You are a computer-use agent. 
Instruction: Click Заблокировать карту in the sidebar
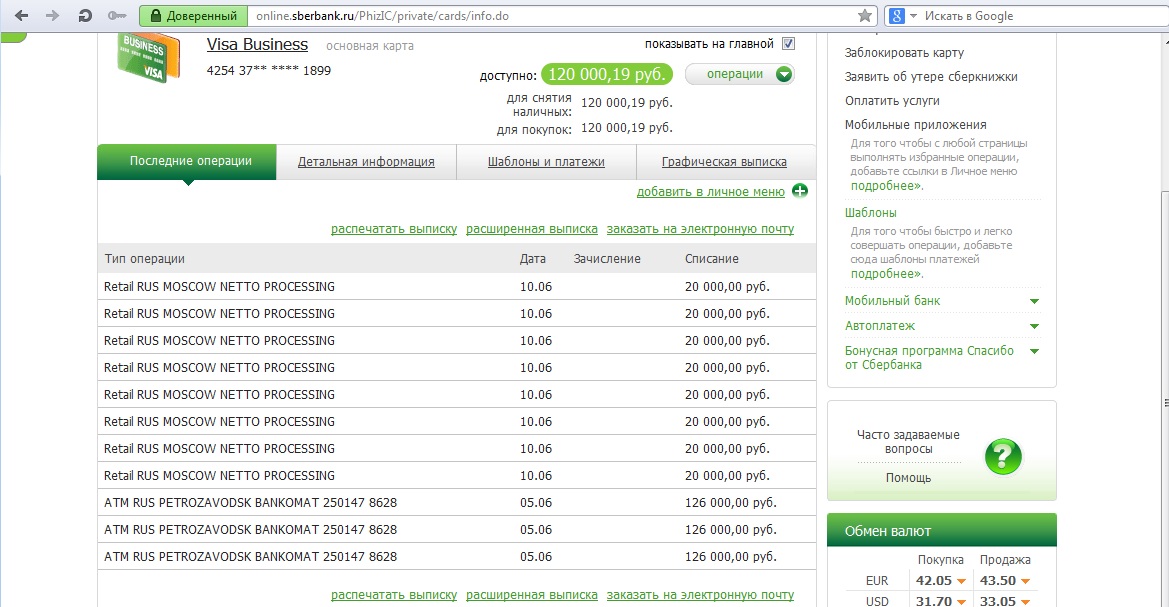[904, 53]
